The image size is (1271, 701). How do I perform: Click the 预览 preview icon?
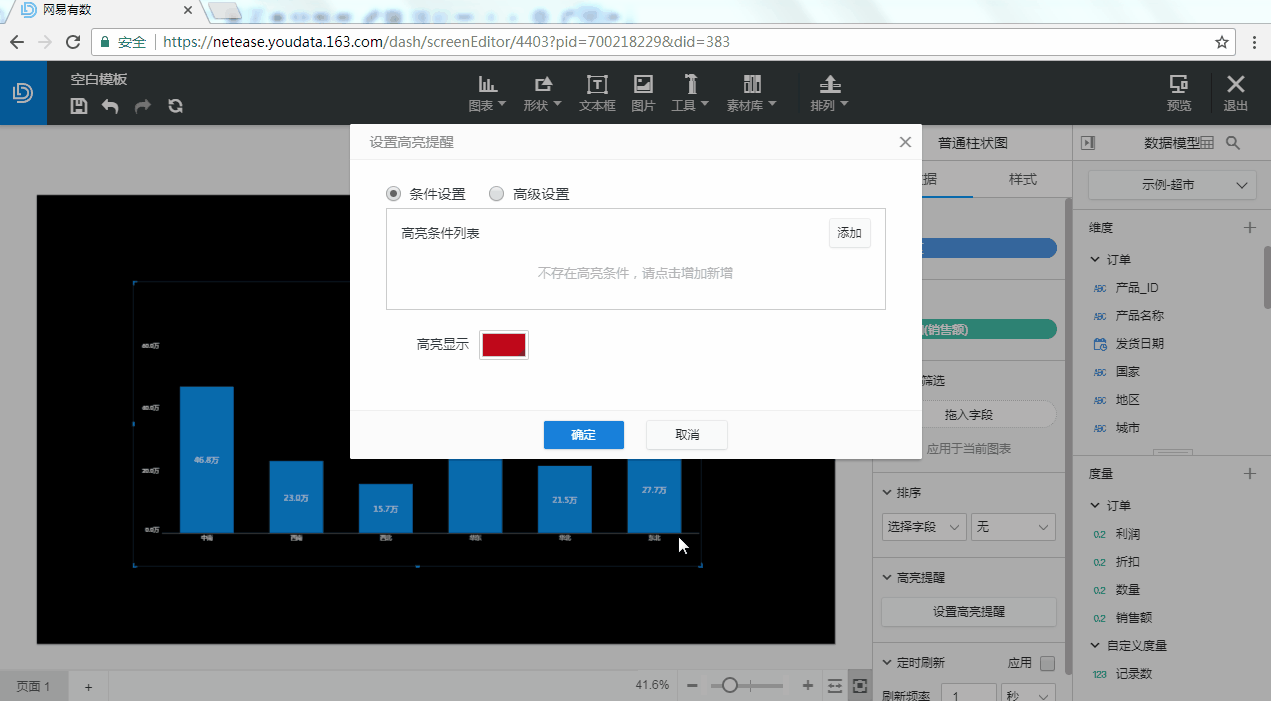tap(1179, 93)
